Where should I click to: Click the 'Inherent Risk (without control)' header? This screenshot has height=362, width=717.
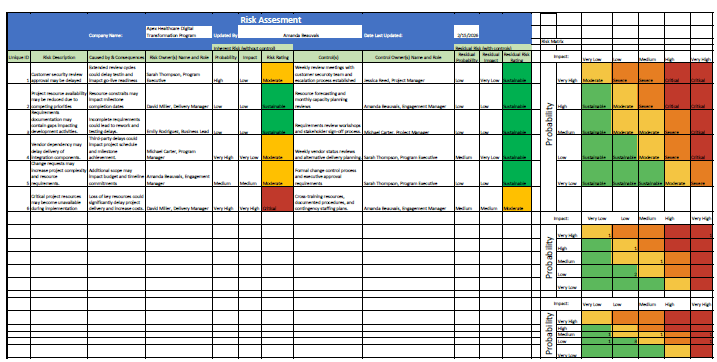(253, 48)
